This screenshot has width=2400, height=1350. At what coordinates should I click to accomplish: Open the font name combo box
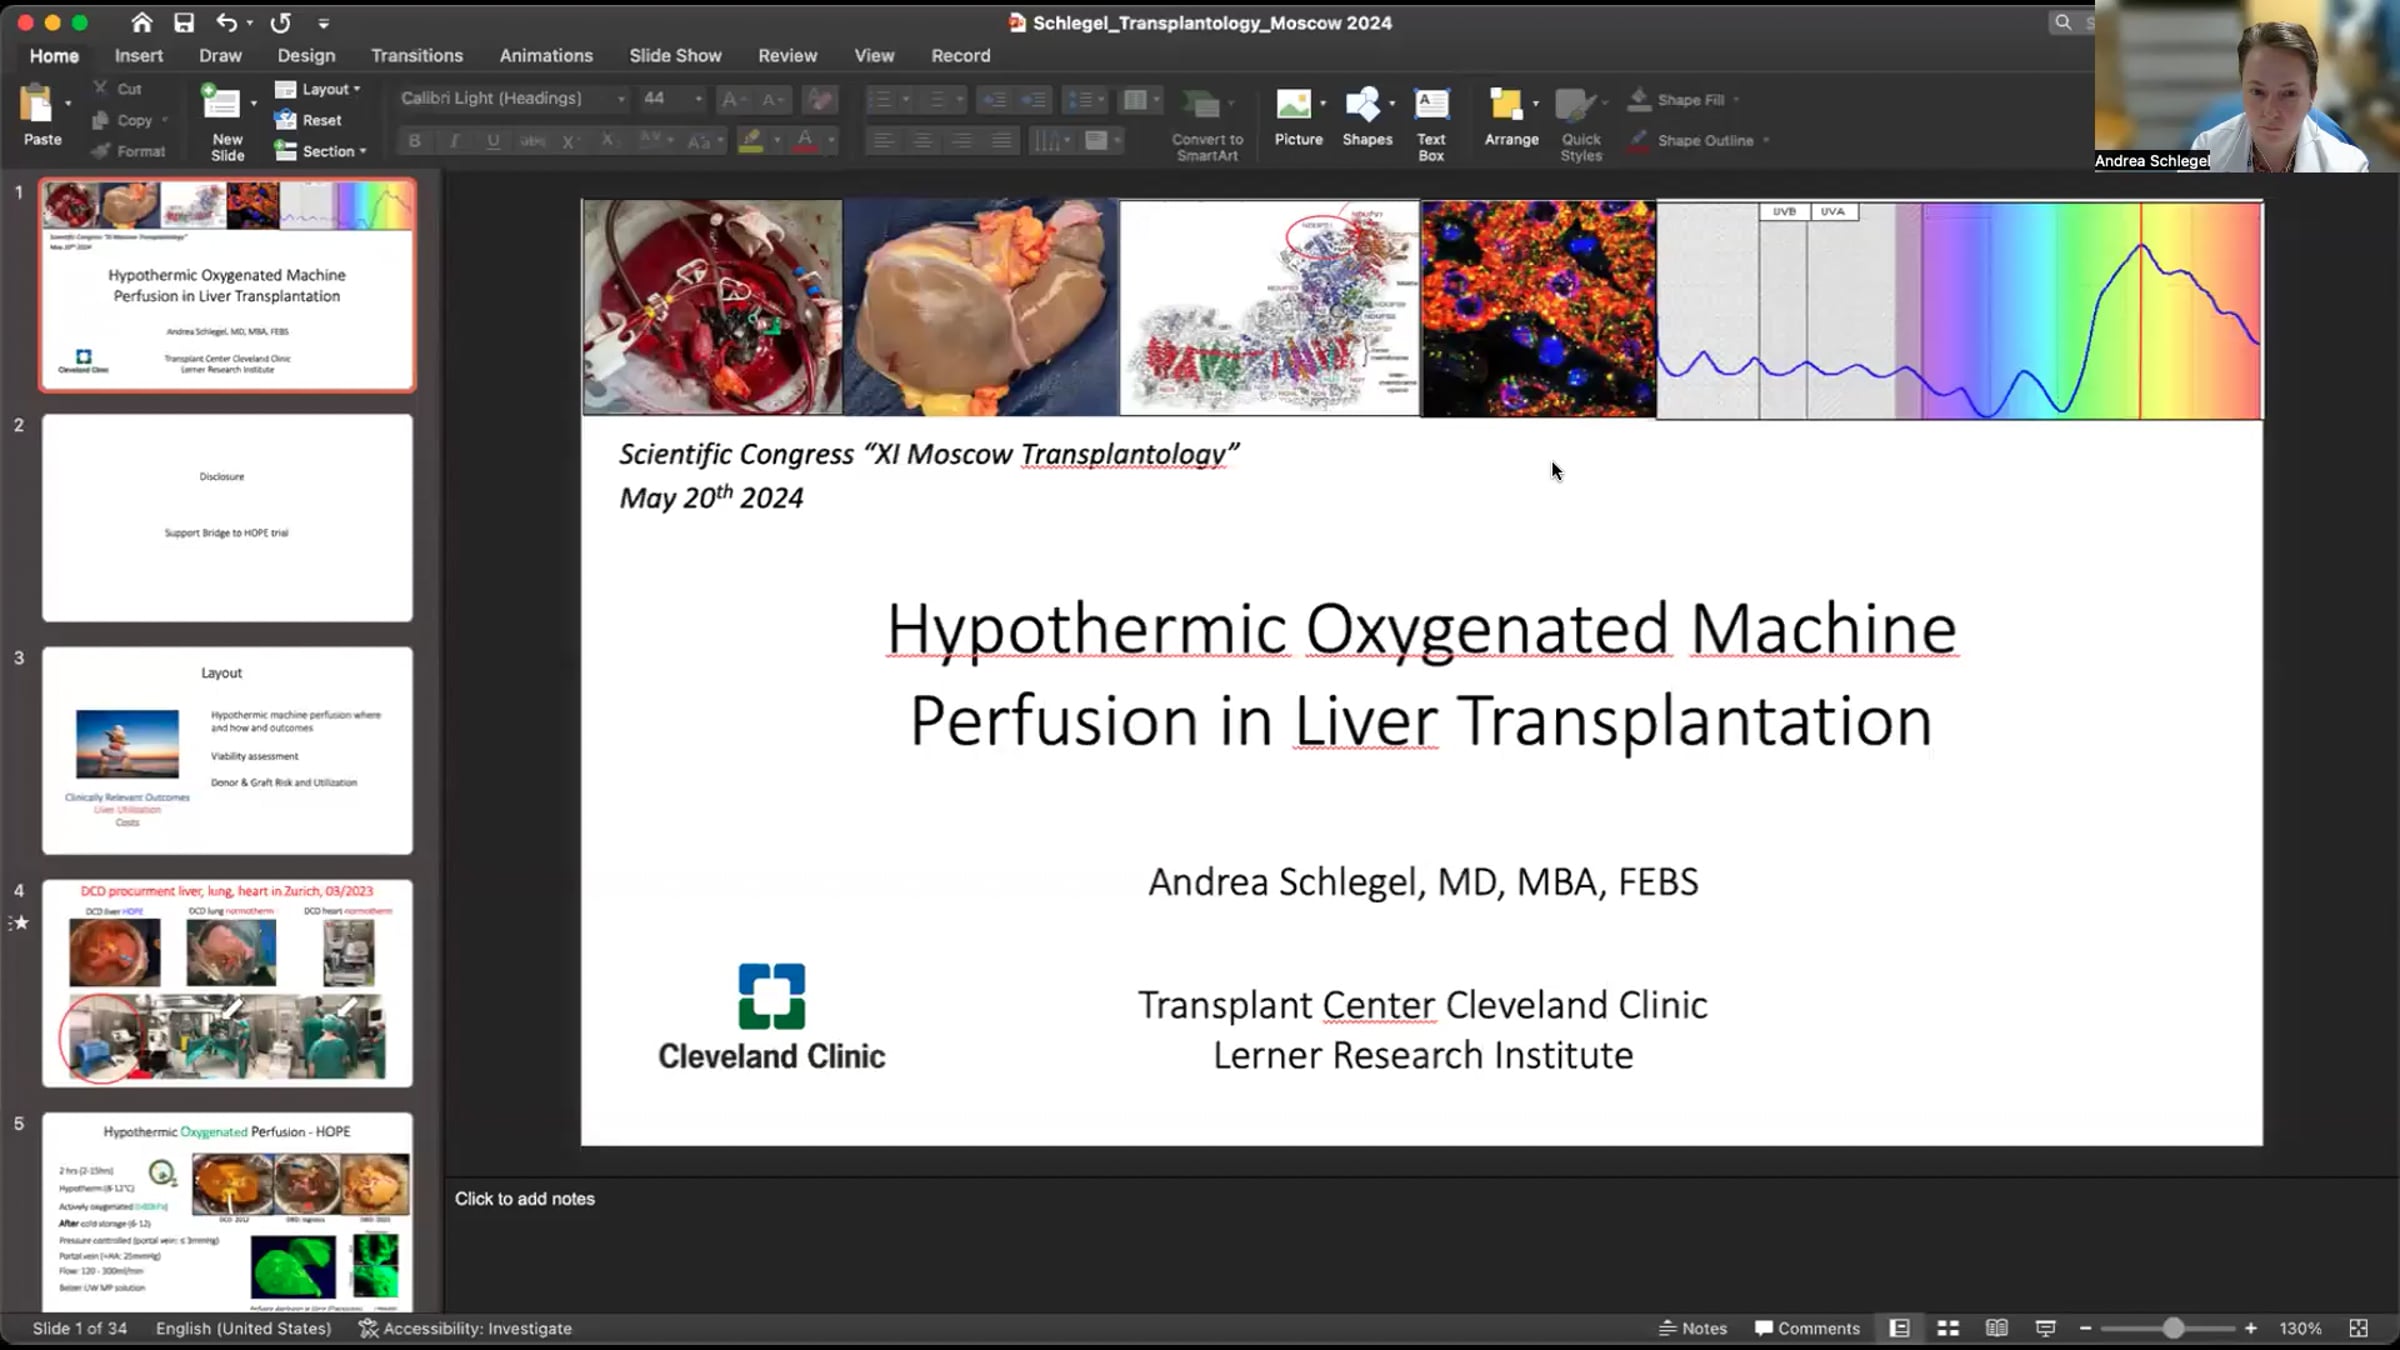coord(510,98)
